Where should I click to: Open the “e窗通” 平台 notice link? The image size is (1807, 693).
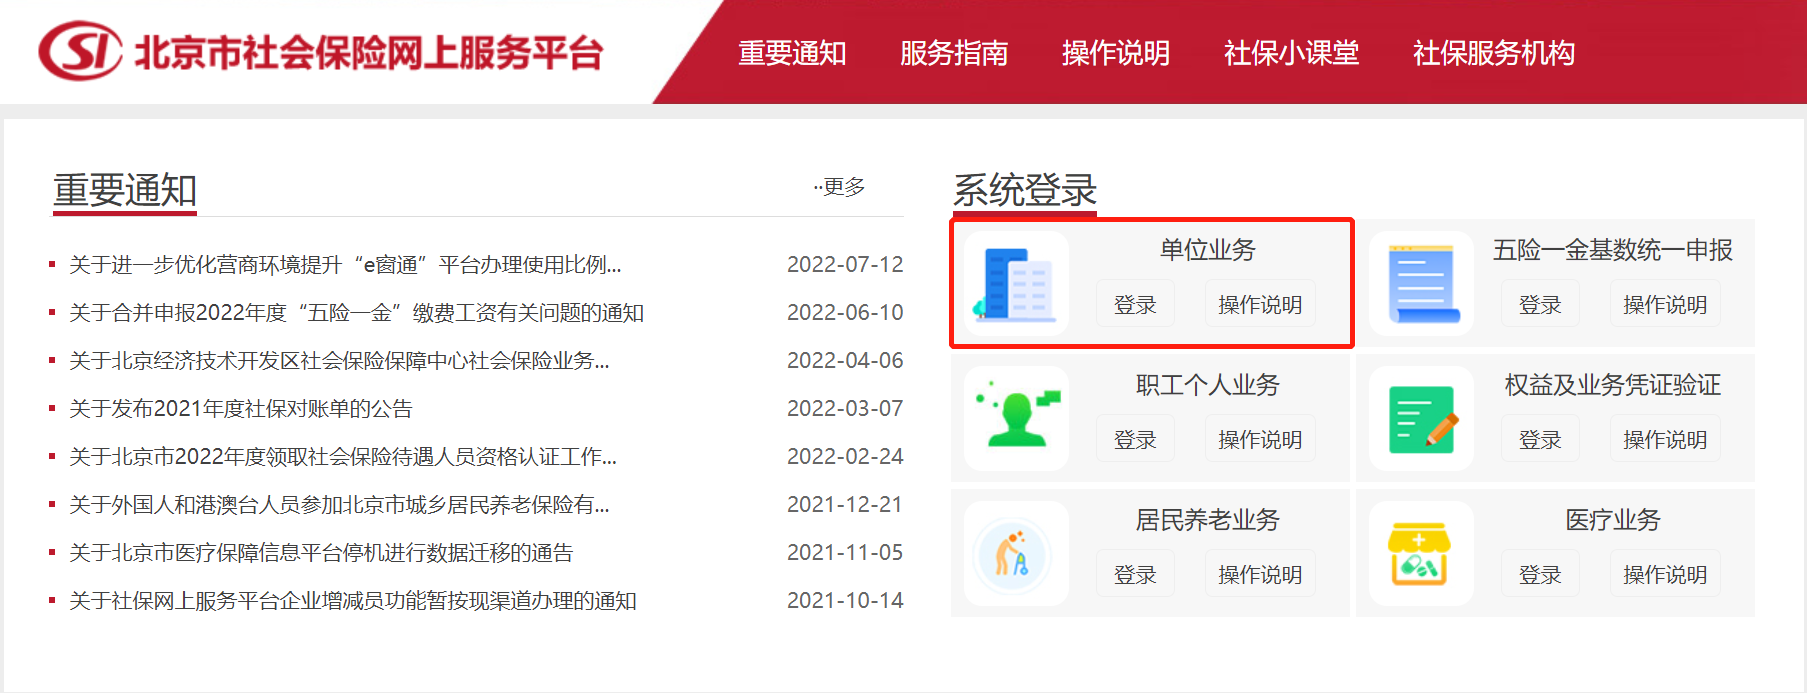[345, 265]
